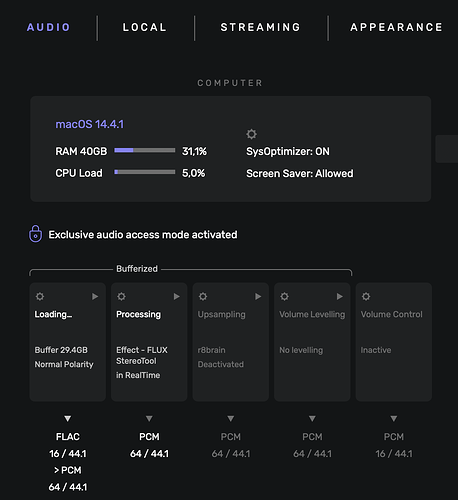Click down triangle below Loading card
Image resolution: width=458 pixels, height=500 pixels.
click(68, 418)
